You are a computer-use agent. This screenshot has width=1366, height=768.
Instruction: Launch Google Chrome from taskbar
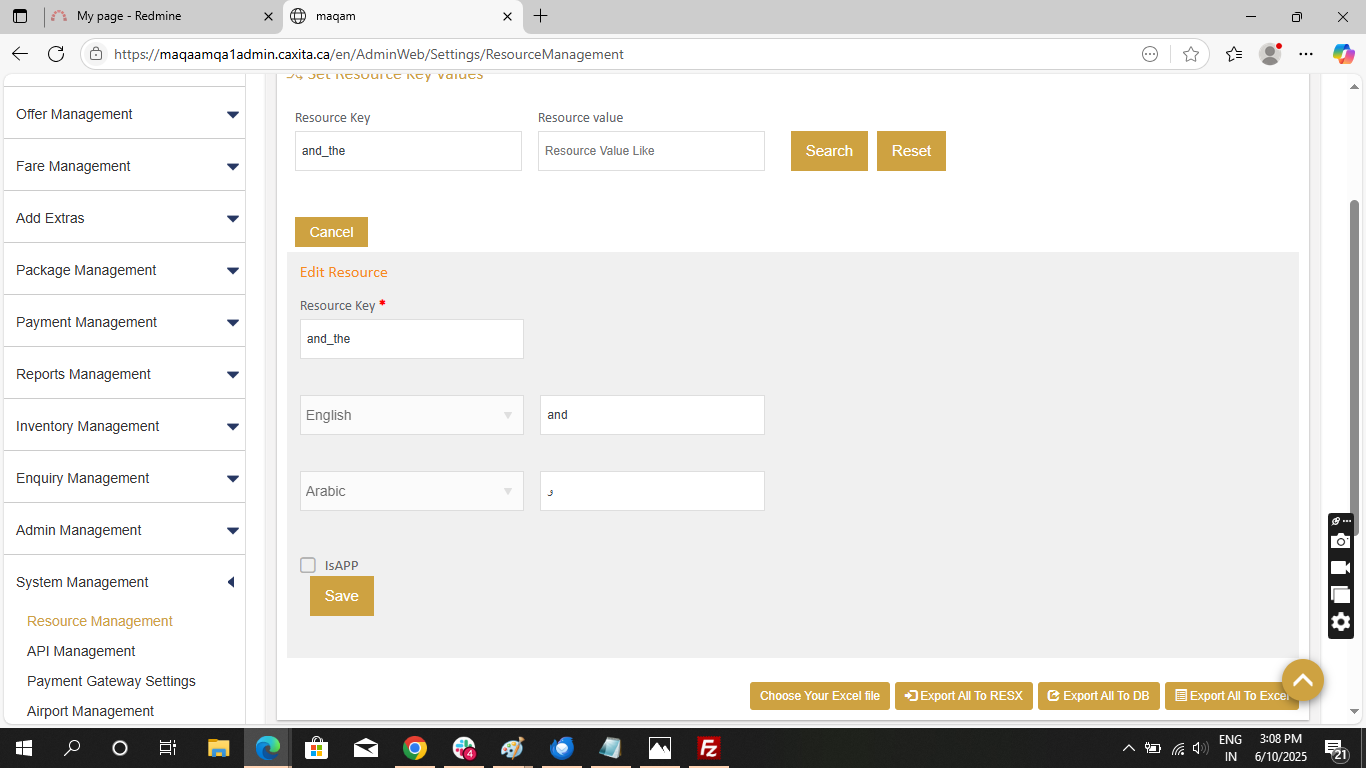tap(415, 748)
